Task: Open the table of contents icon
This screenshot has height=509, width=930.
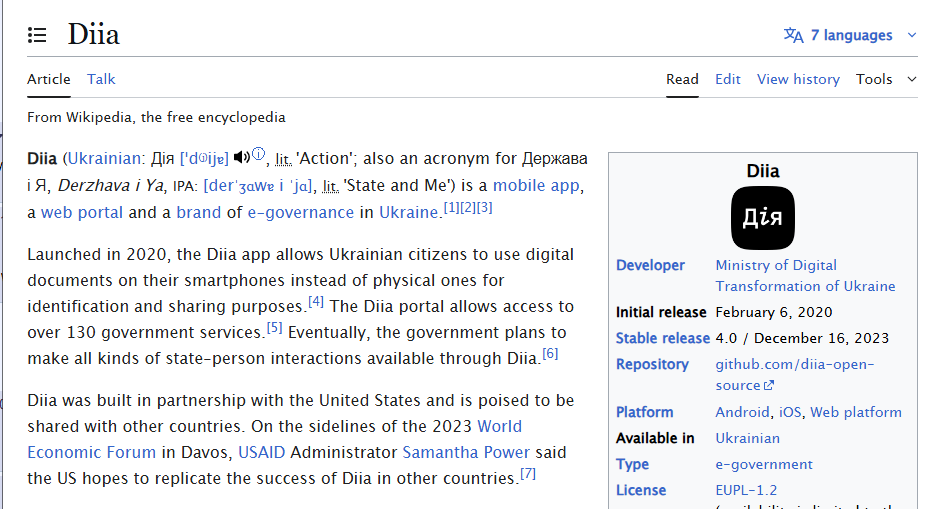Action: [x=37, y=35]
